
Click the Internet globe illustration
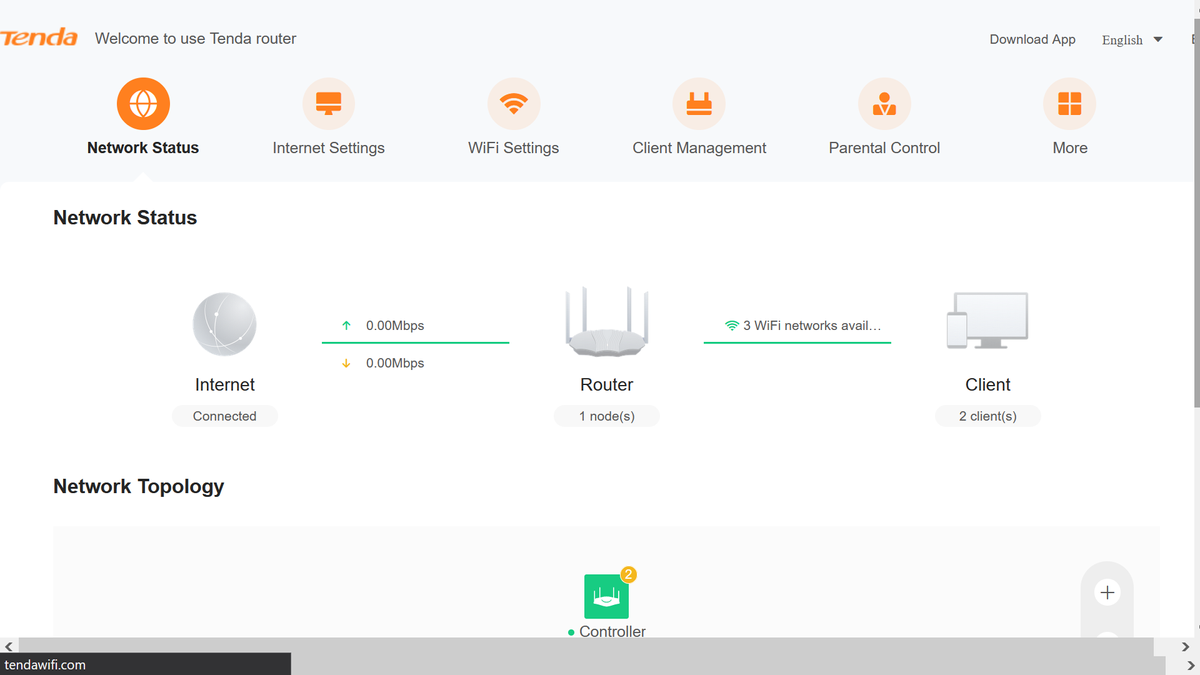click(x=224, y=324)
